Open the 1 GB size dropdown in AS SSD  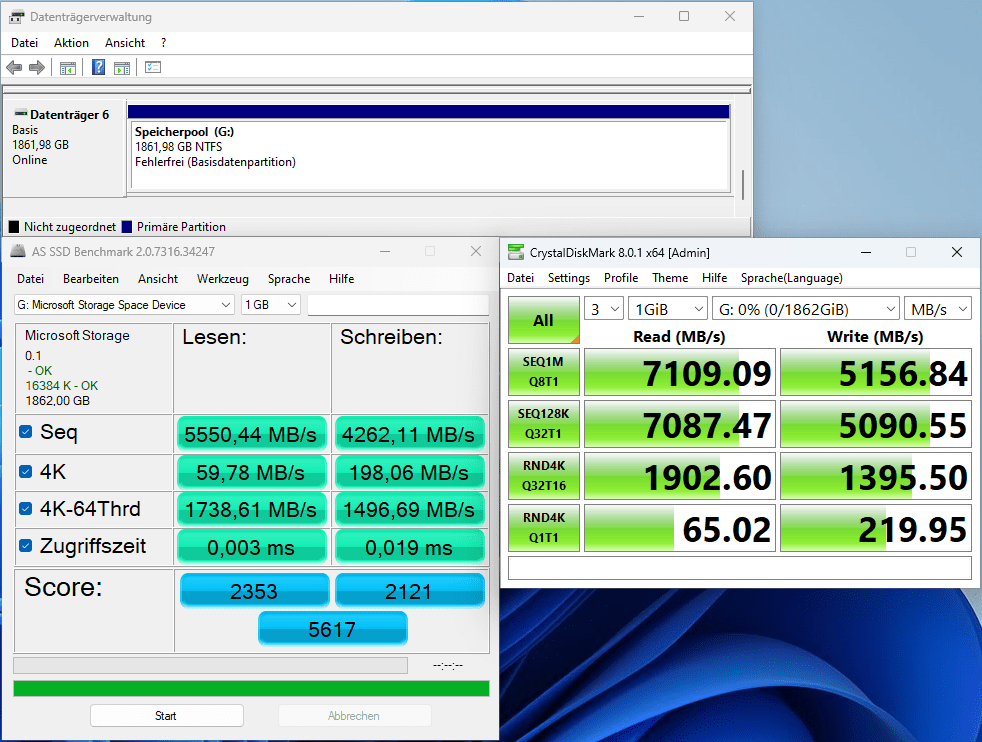pos(271,305)
